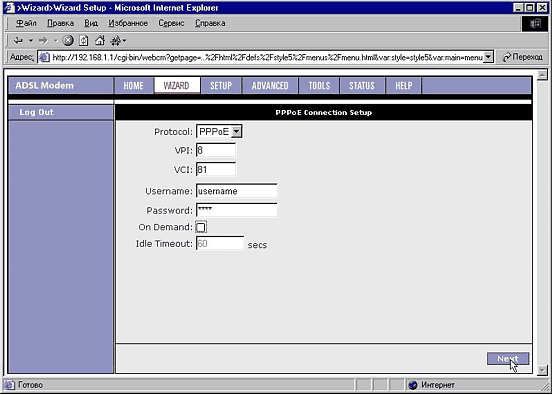The image size is (552, 395).
Task: Click the Home icon in toolbar
Action: coord(100,40)
